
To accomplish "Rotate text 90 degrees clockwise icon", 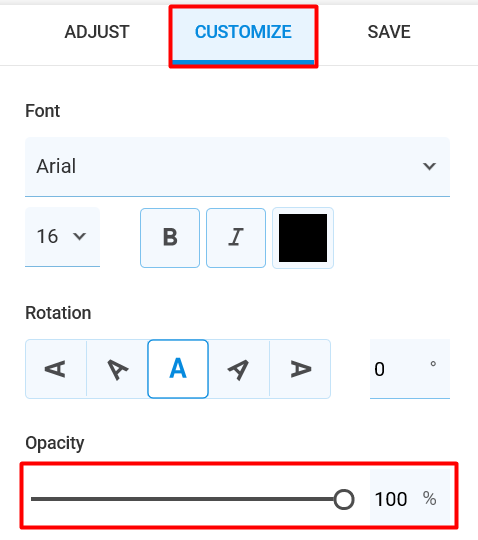I will point(300,369).
